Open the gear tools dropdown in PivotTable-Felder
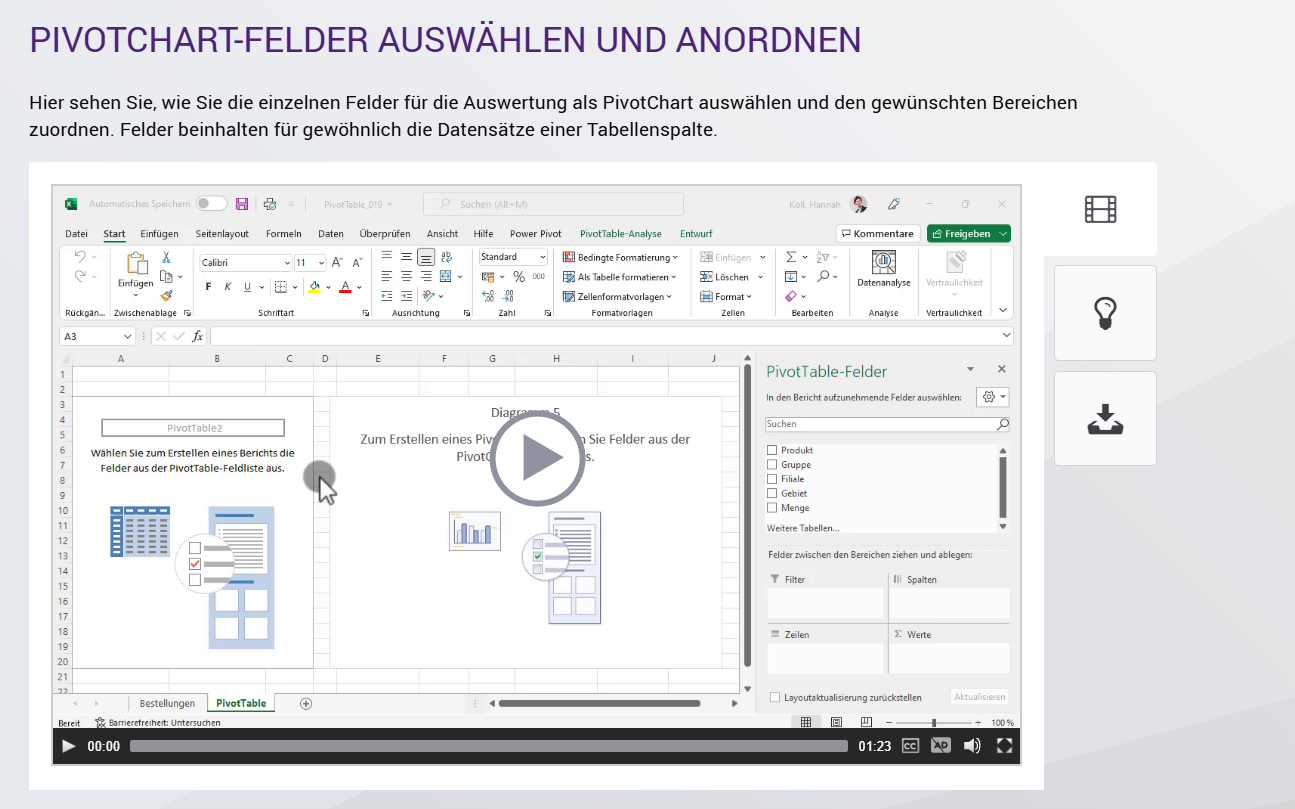The height and width of the screenshot is (809, 1295). pyautogui.click(x=993, y=397)
